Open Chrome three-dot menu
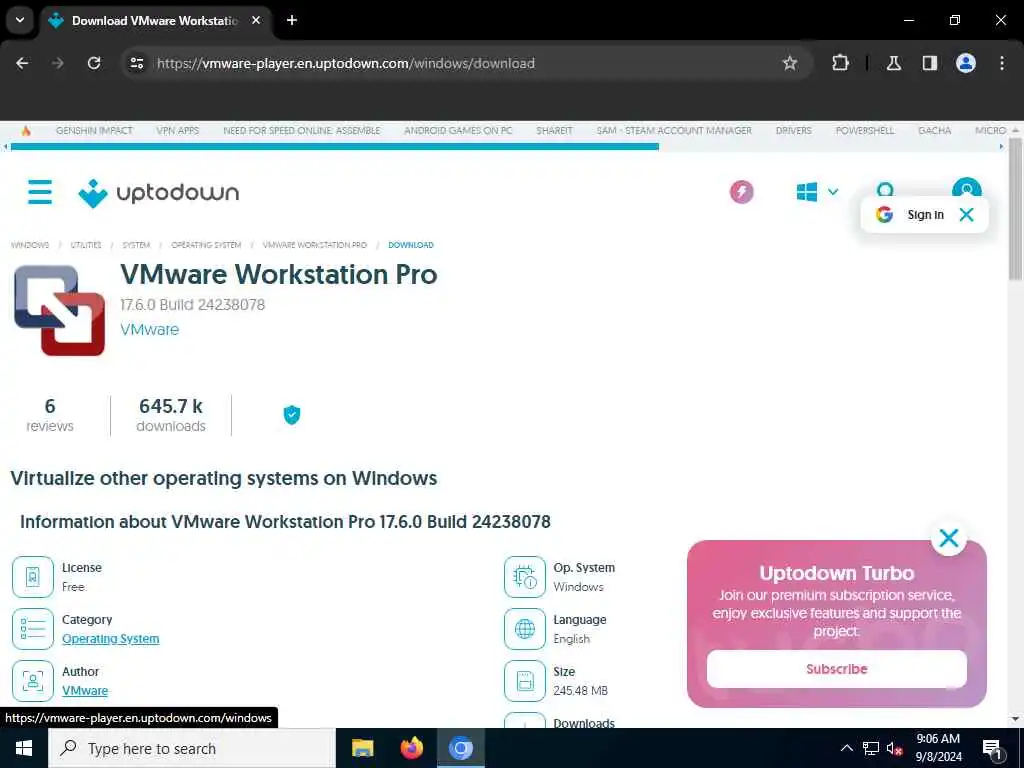 1001,63
